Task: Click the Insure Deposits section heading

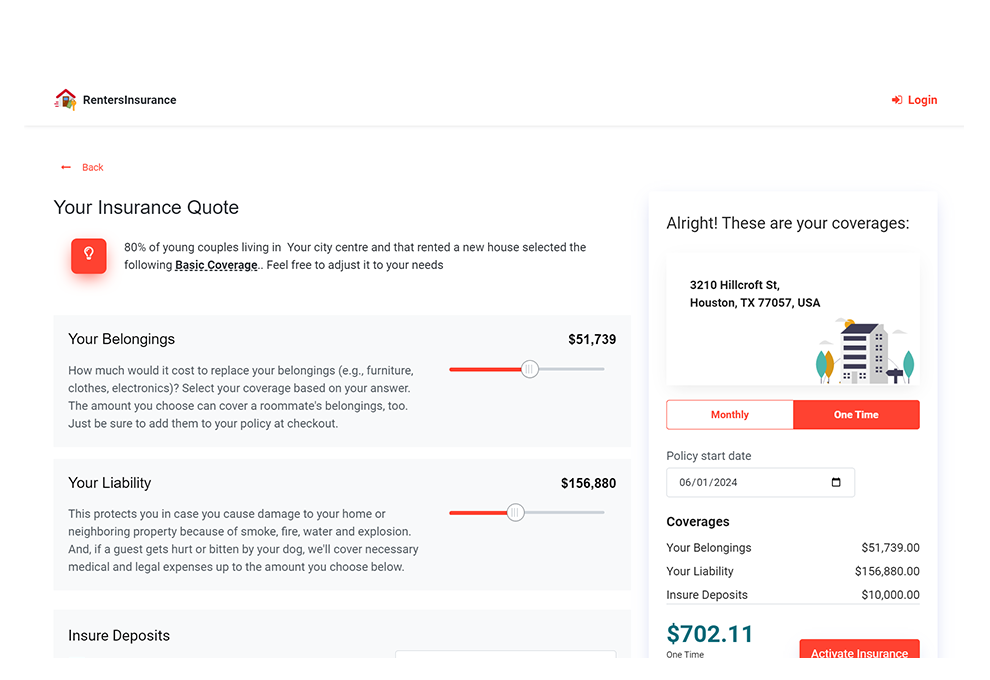Action: [x=119, y=636]
